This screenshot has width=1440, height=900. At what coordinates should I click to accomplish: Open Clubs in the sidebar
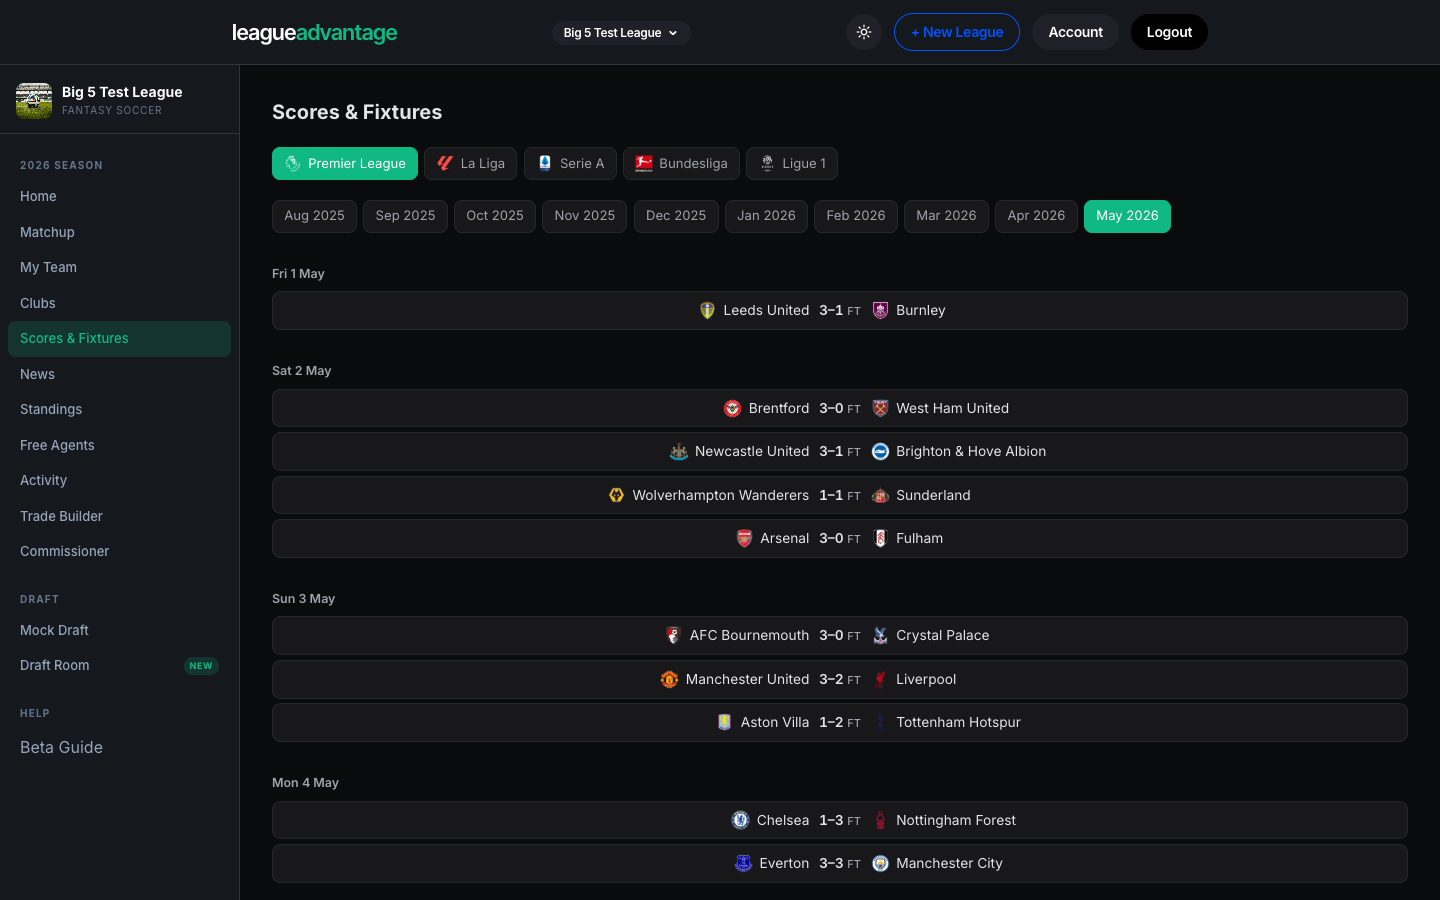[x=119, y=303]
